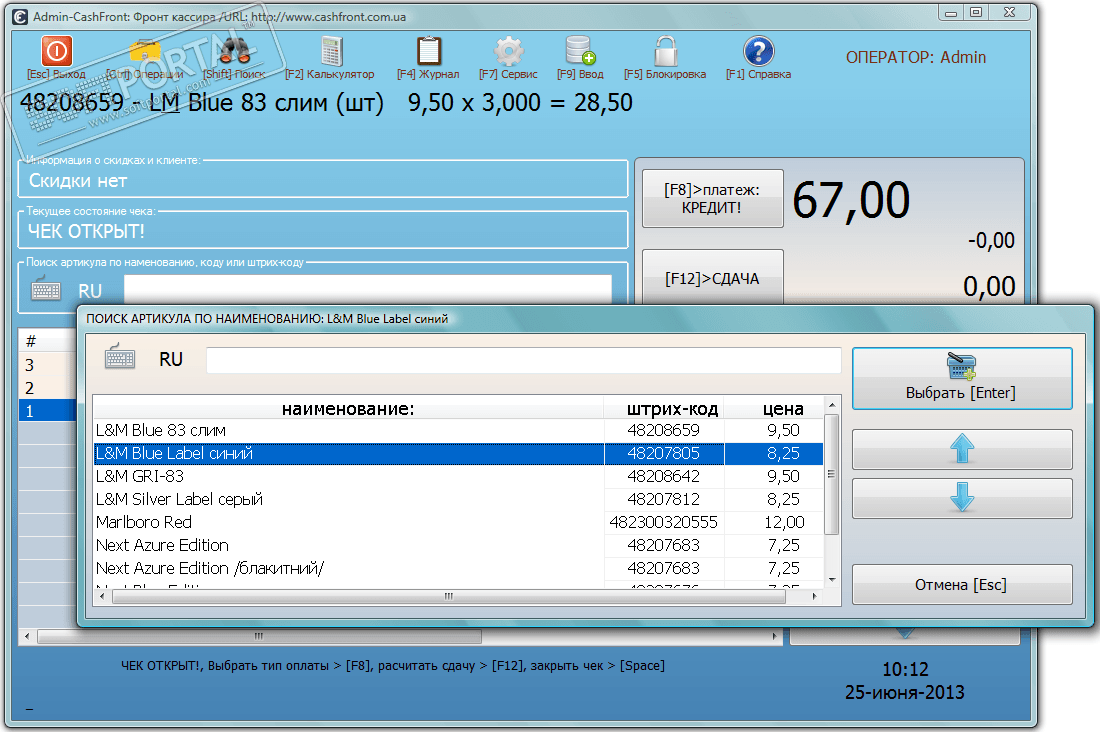Click the list vertical scrollbar thumb

tap(832, 474)
